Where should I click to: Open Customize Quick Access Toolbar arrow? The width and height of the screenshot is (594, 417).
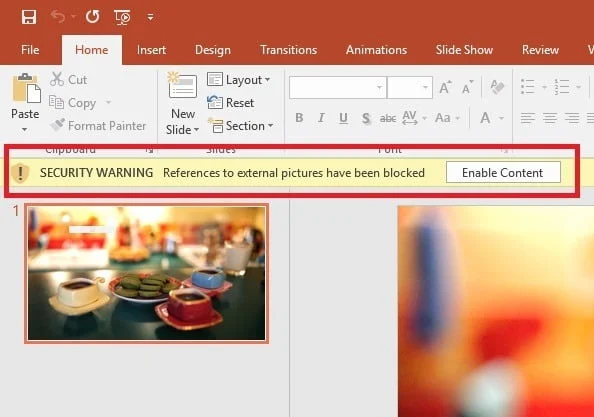(150, 17)
